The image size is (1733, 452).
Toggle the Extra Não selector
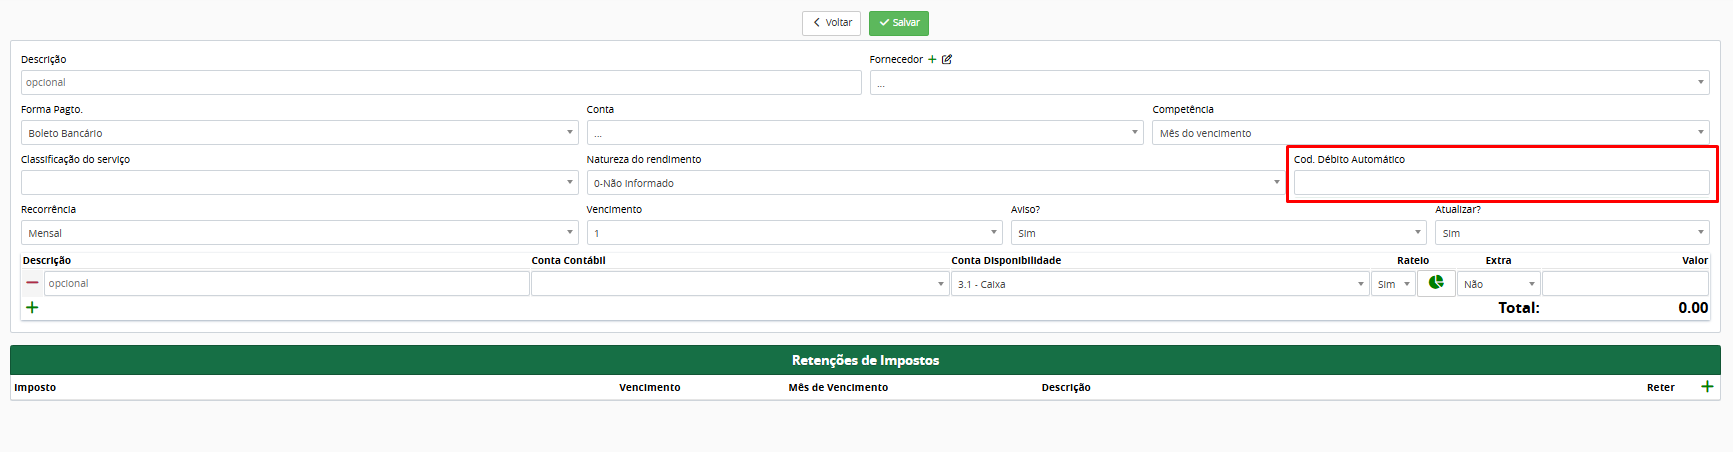1497,284
